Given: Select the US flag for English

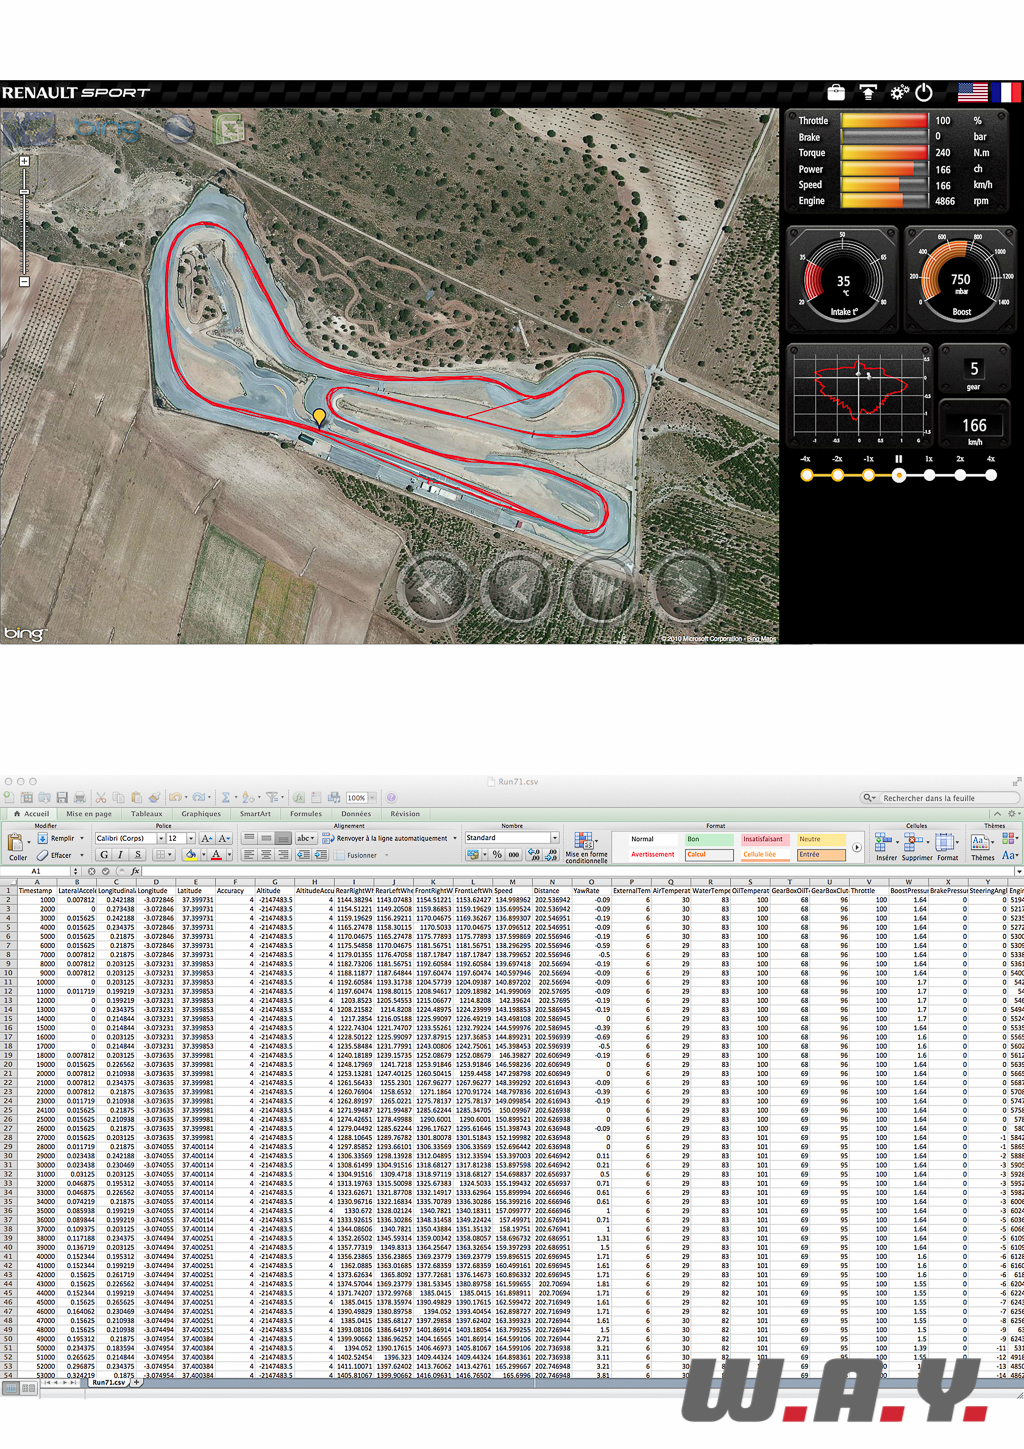Looking at the screenshot, I should pos(972,93).
